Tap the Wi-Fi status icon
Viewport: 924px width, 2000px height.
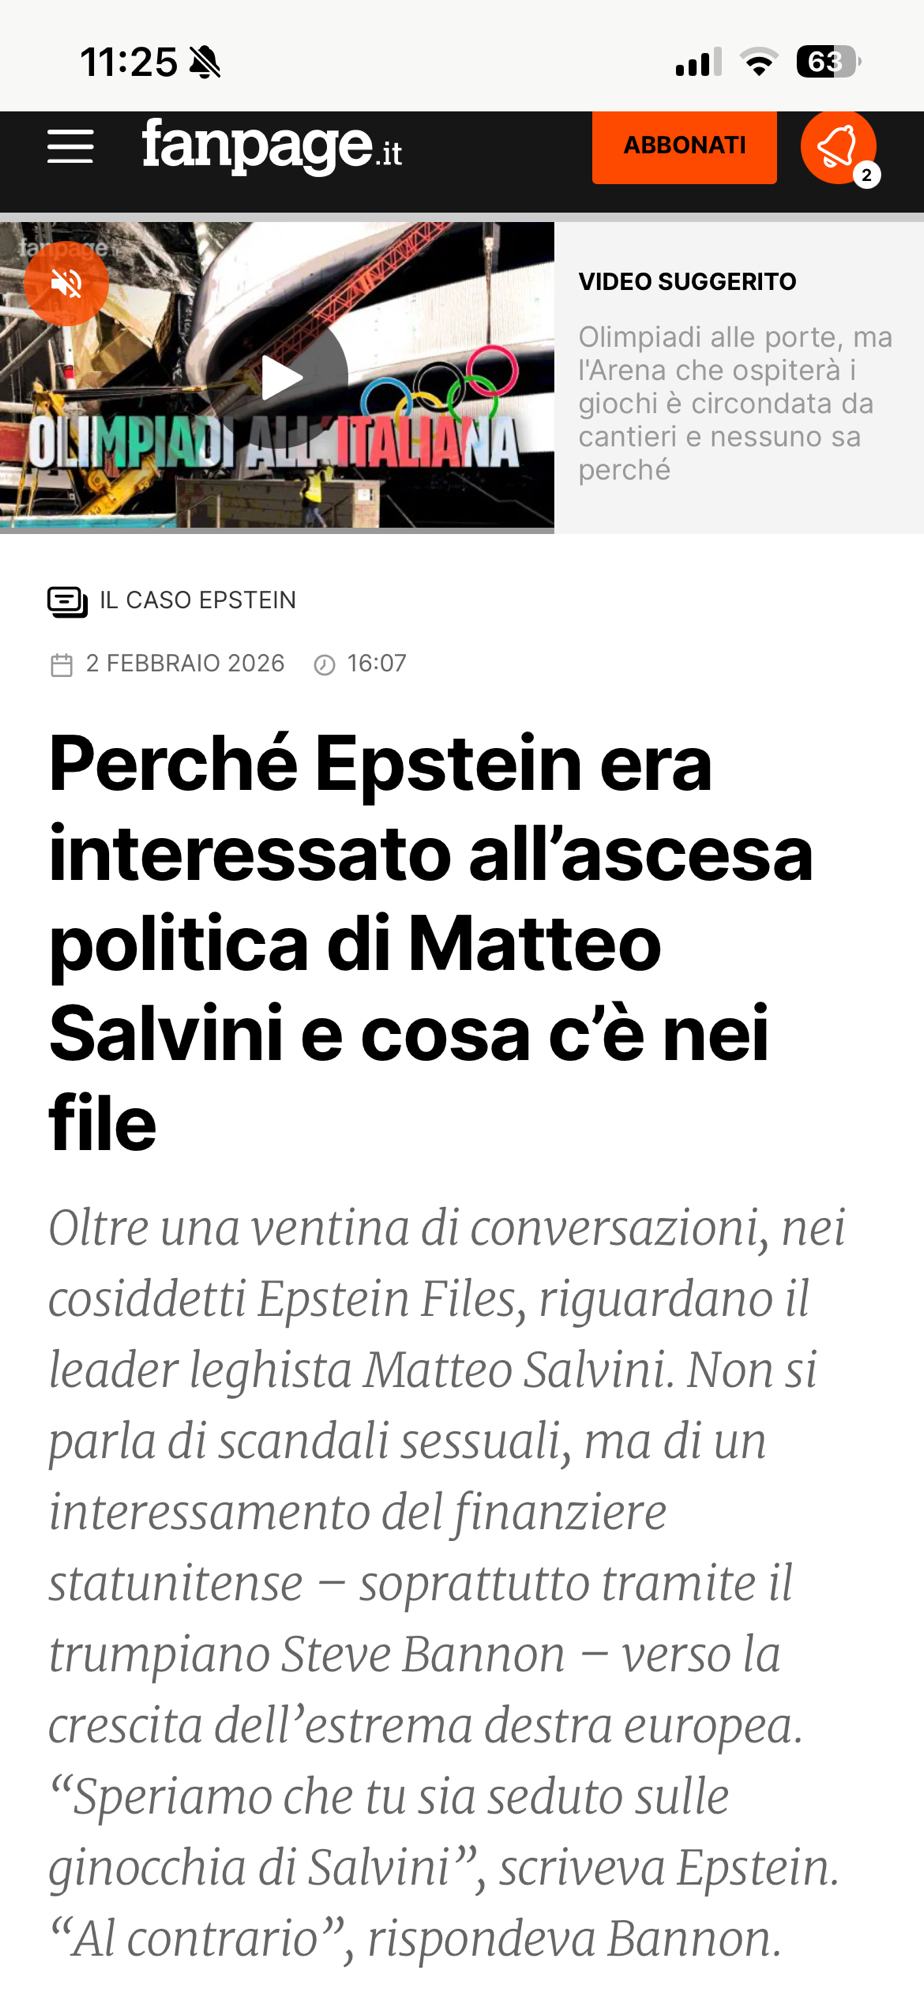(759, 62)
